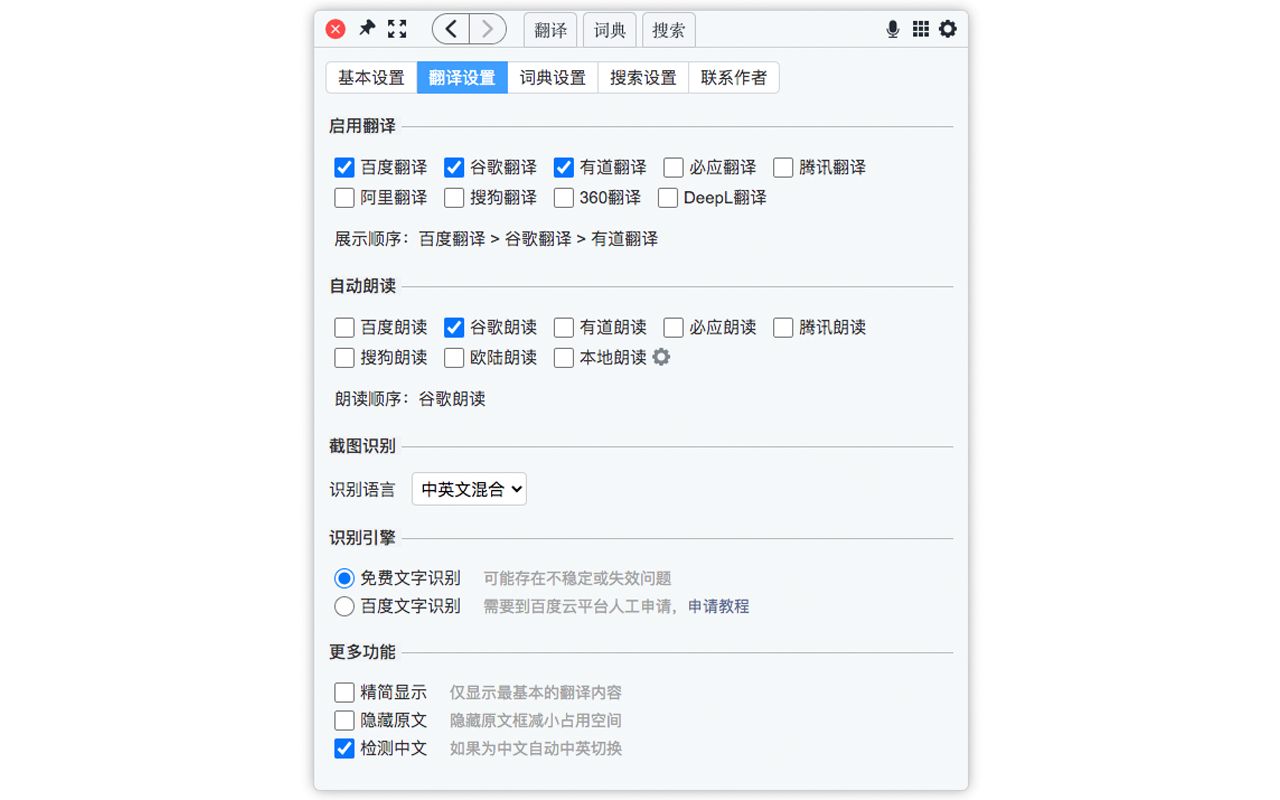Pin the translator window with the pushpin
Screen dimensions: 1280x800
tap(367, 29)
